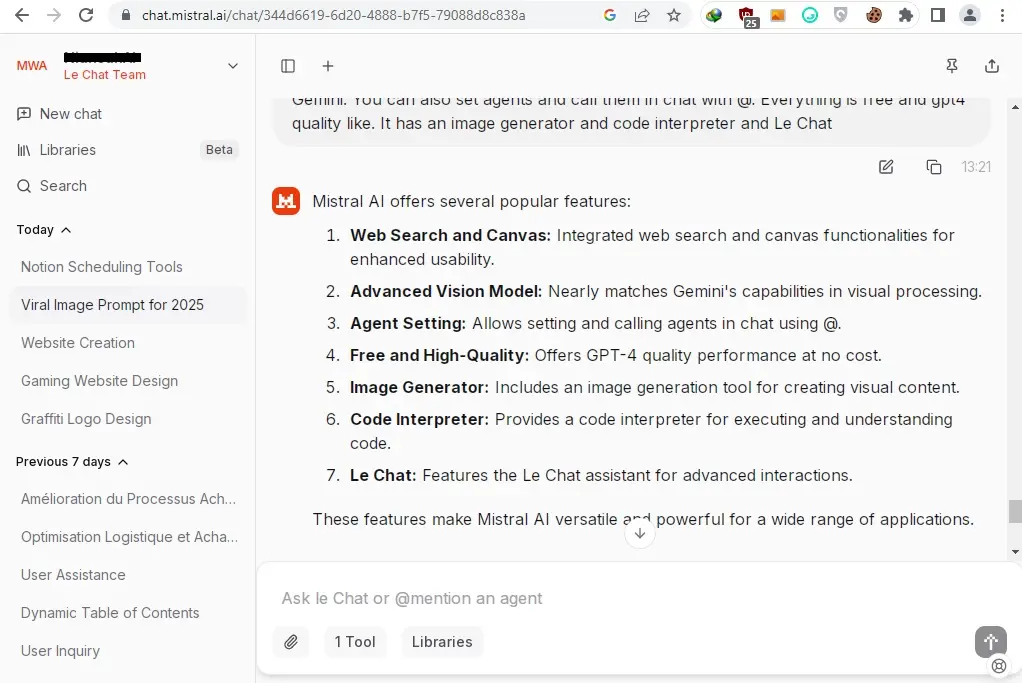The height and width of the screenshot is (683, 1022).
Task: Attach a file with paperclip icon
Action: click(291, 642)
